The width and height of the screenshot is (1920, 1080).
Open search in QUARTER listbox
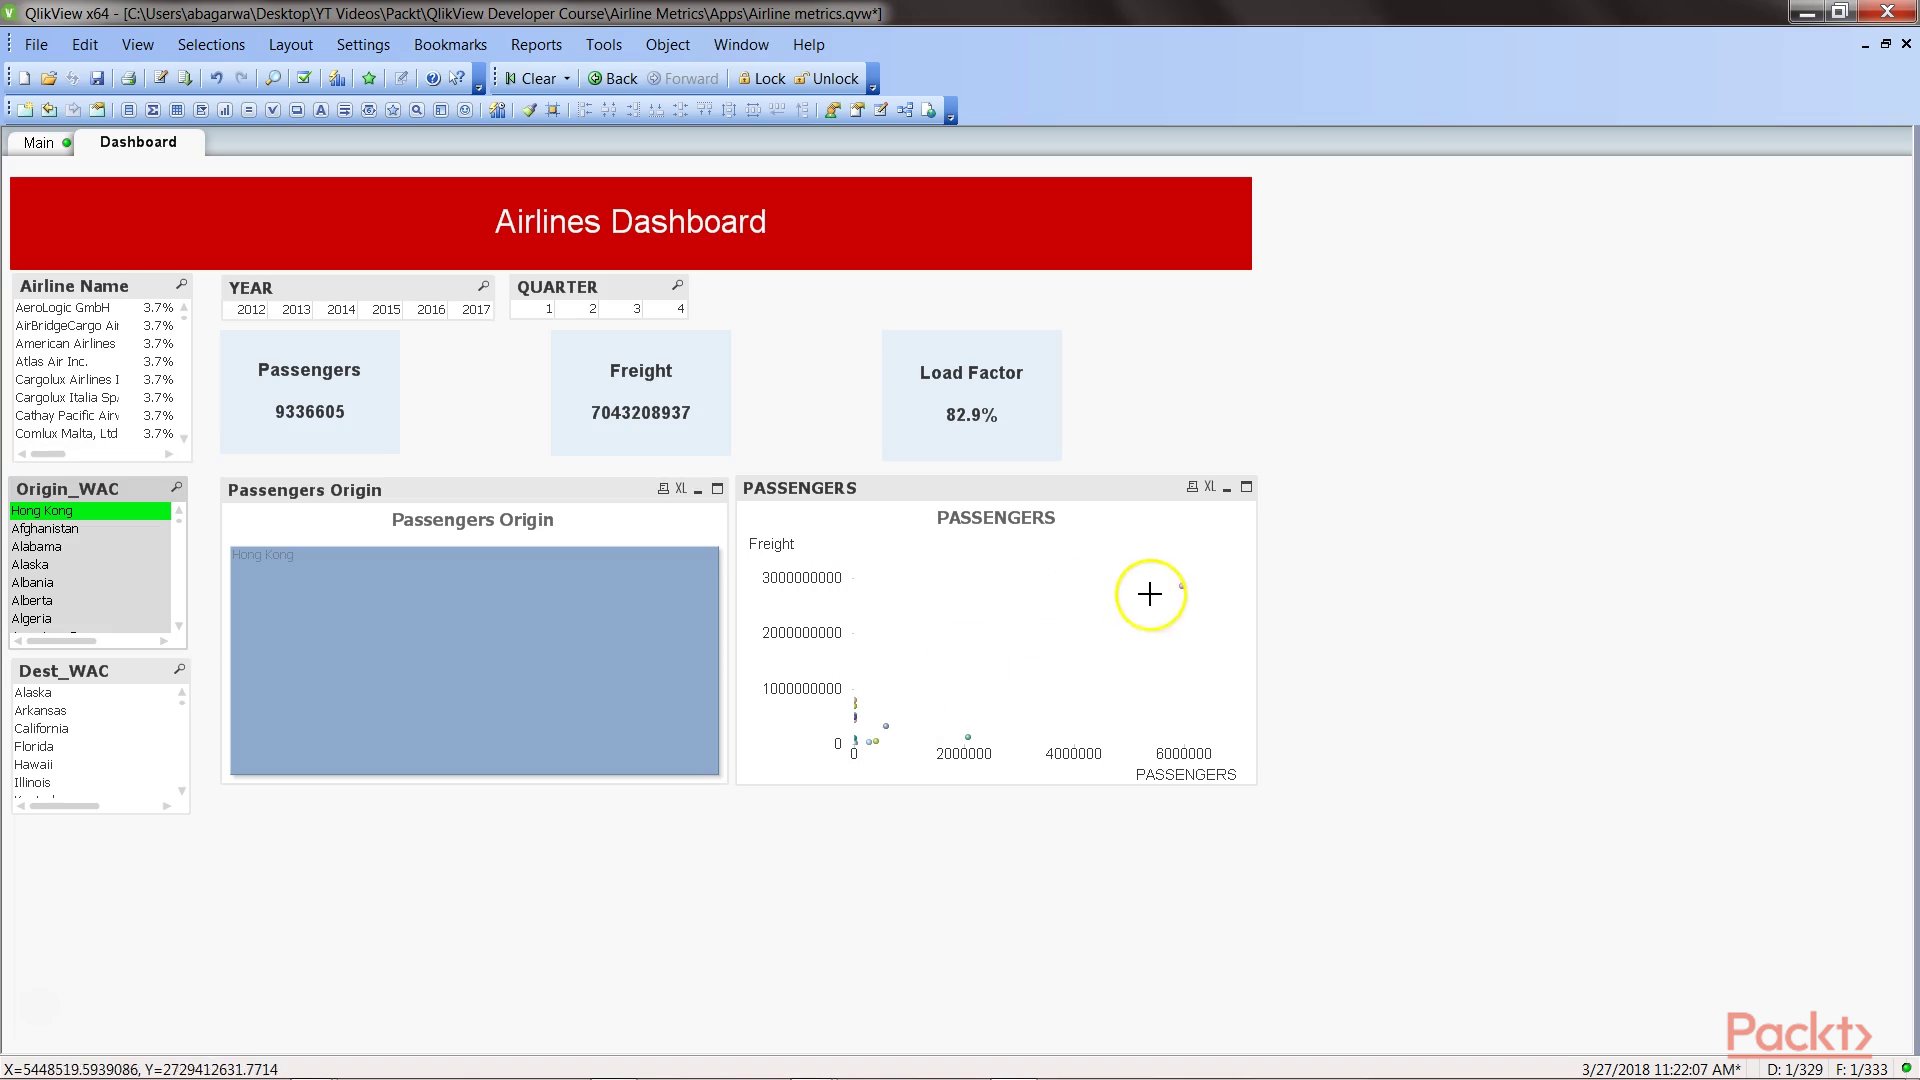pos(677,286)
